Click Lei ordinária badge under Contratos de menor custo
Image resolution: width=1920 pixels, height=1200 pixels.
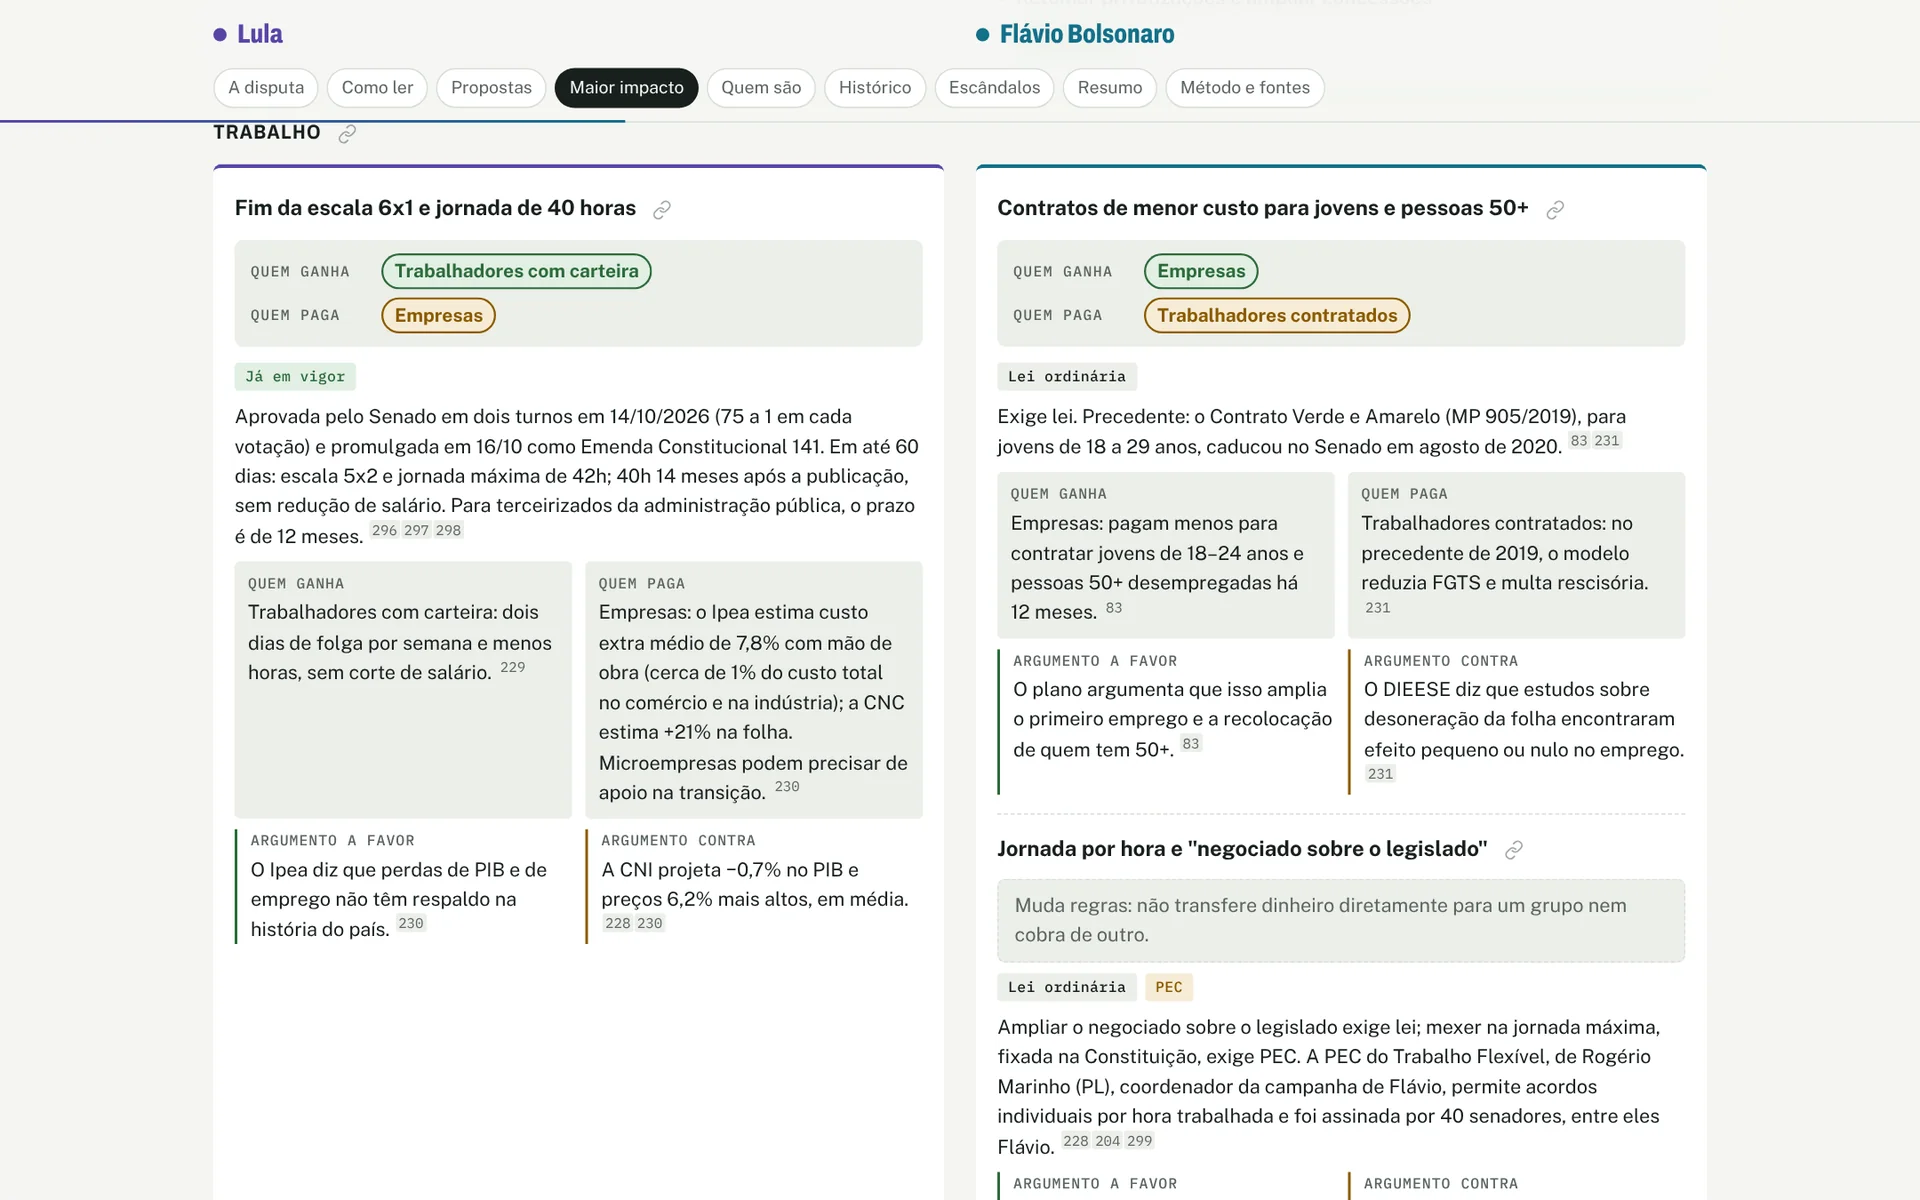tap(1067, 377)
